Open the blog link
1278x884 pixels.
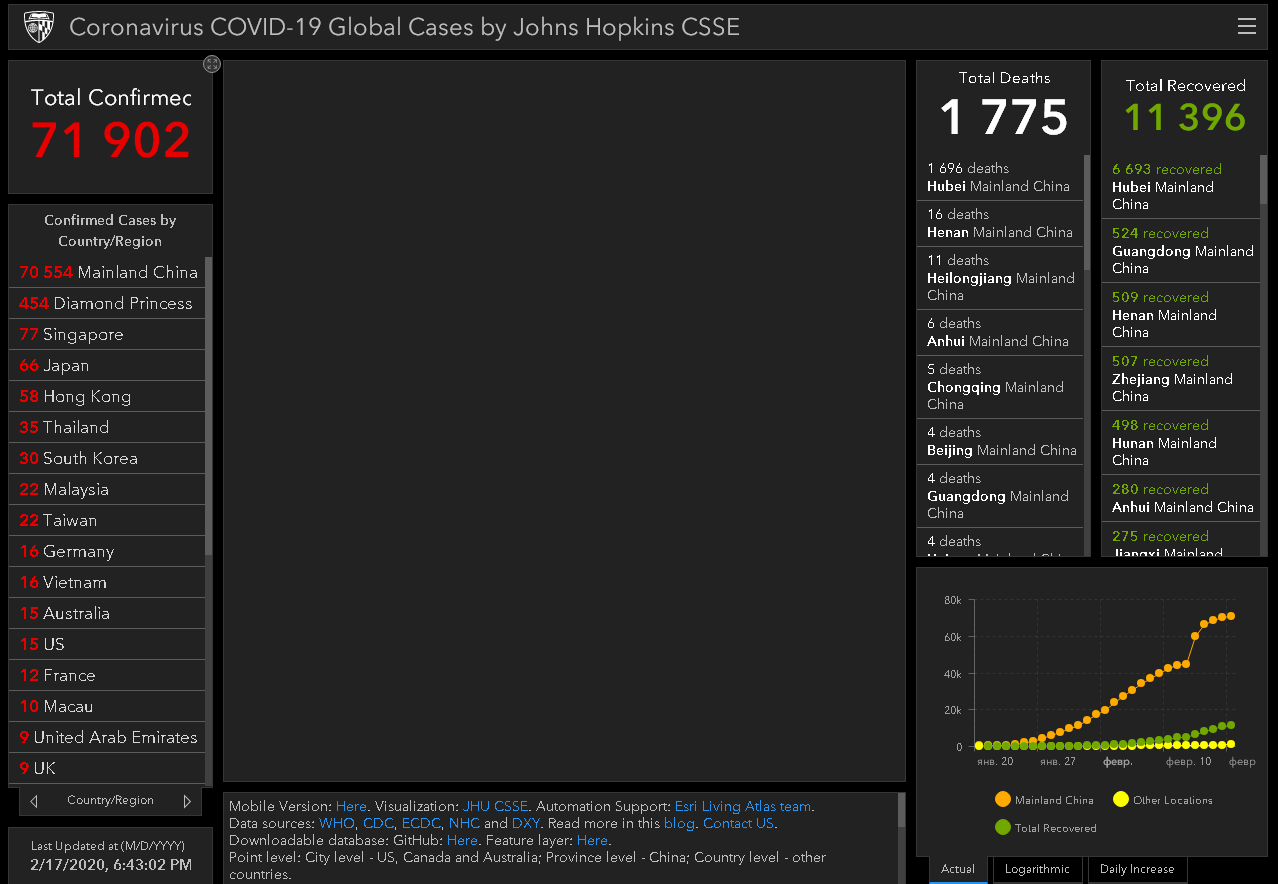tap(679, 824)
